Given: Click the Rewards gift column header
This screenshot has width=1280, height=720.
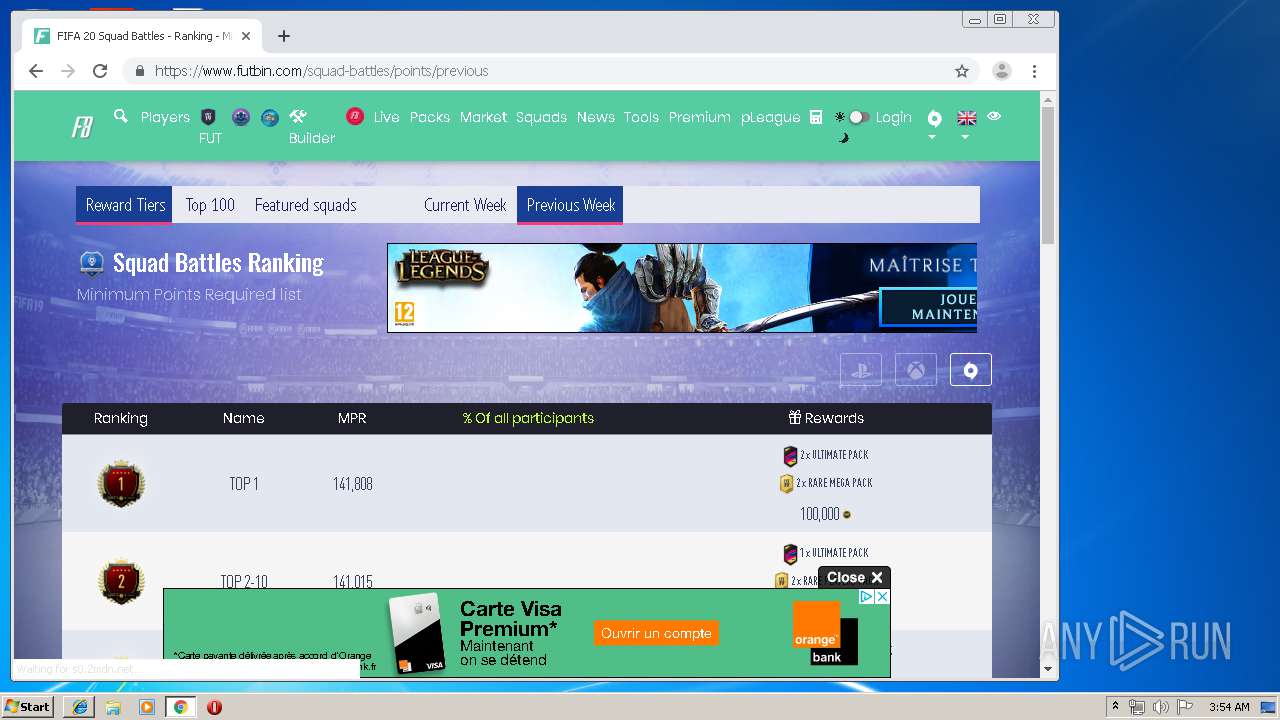Looking at the screenshot, I should [826, 418].
